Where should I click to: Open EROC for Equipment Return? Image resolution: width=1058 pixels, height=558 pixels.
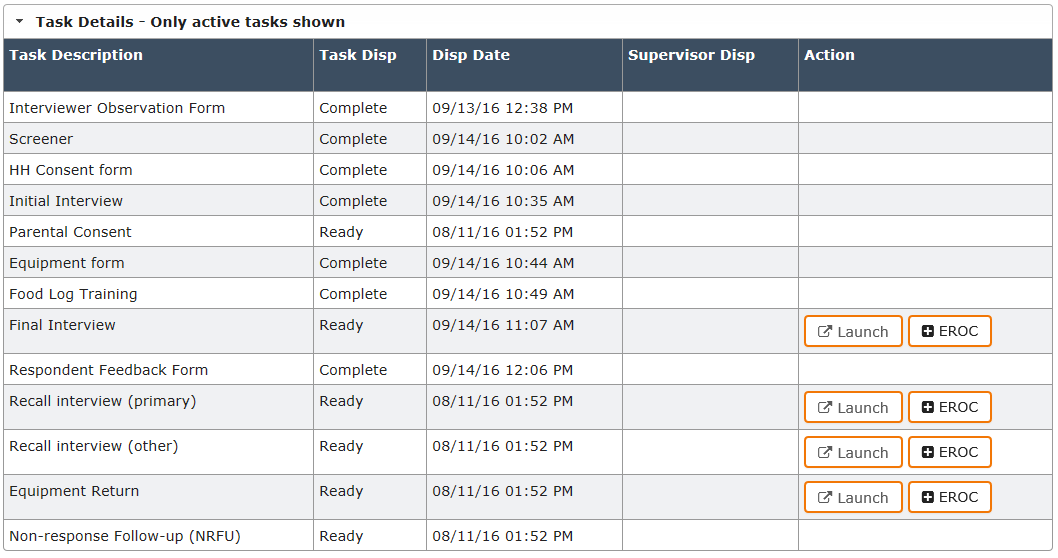(949, 498)
